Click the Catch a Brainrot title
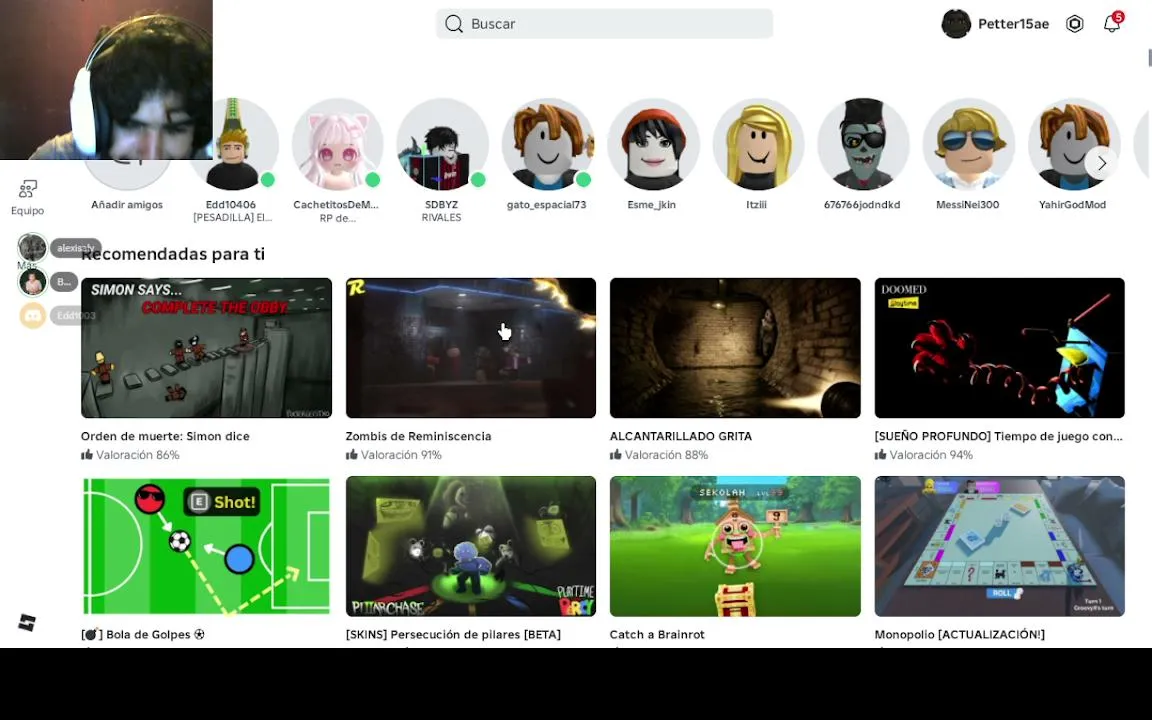Screen dimensions: 1152x720 coord(657,635)
